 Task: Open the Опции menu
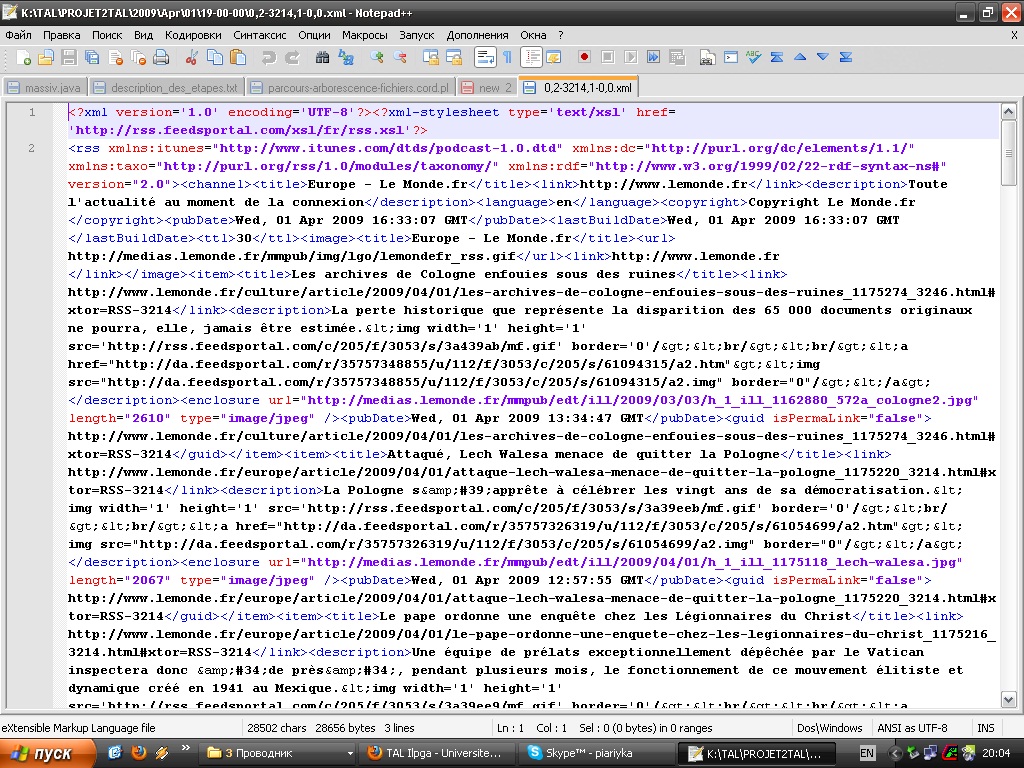[314, 35]
